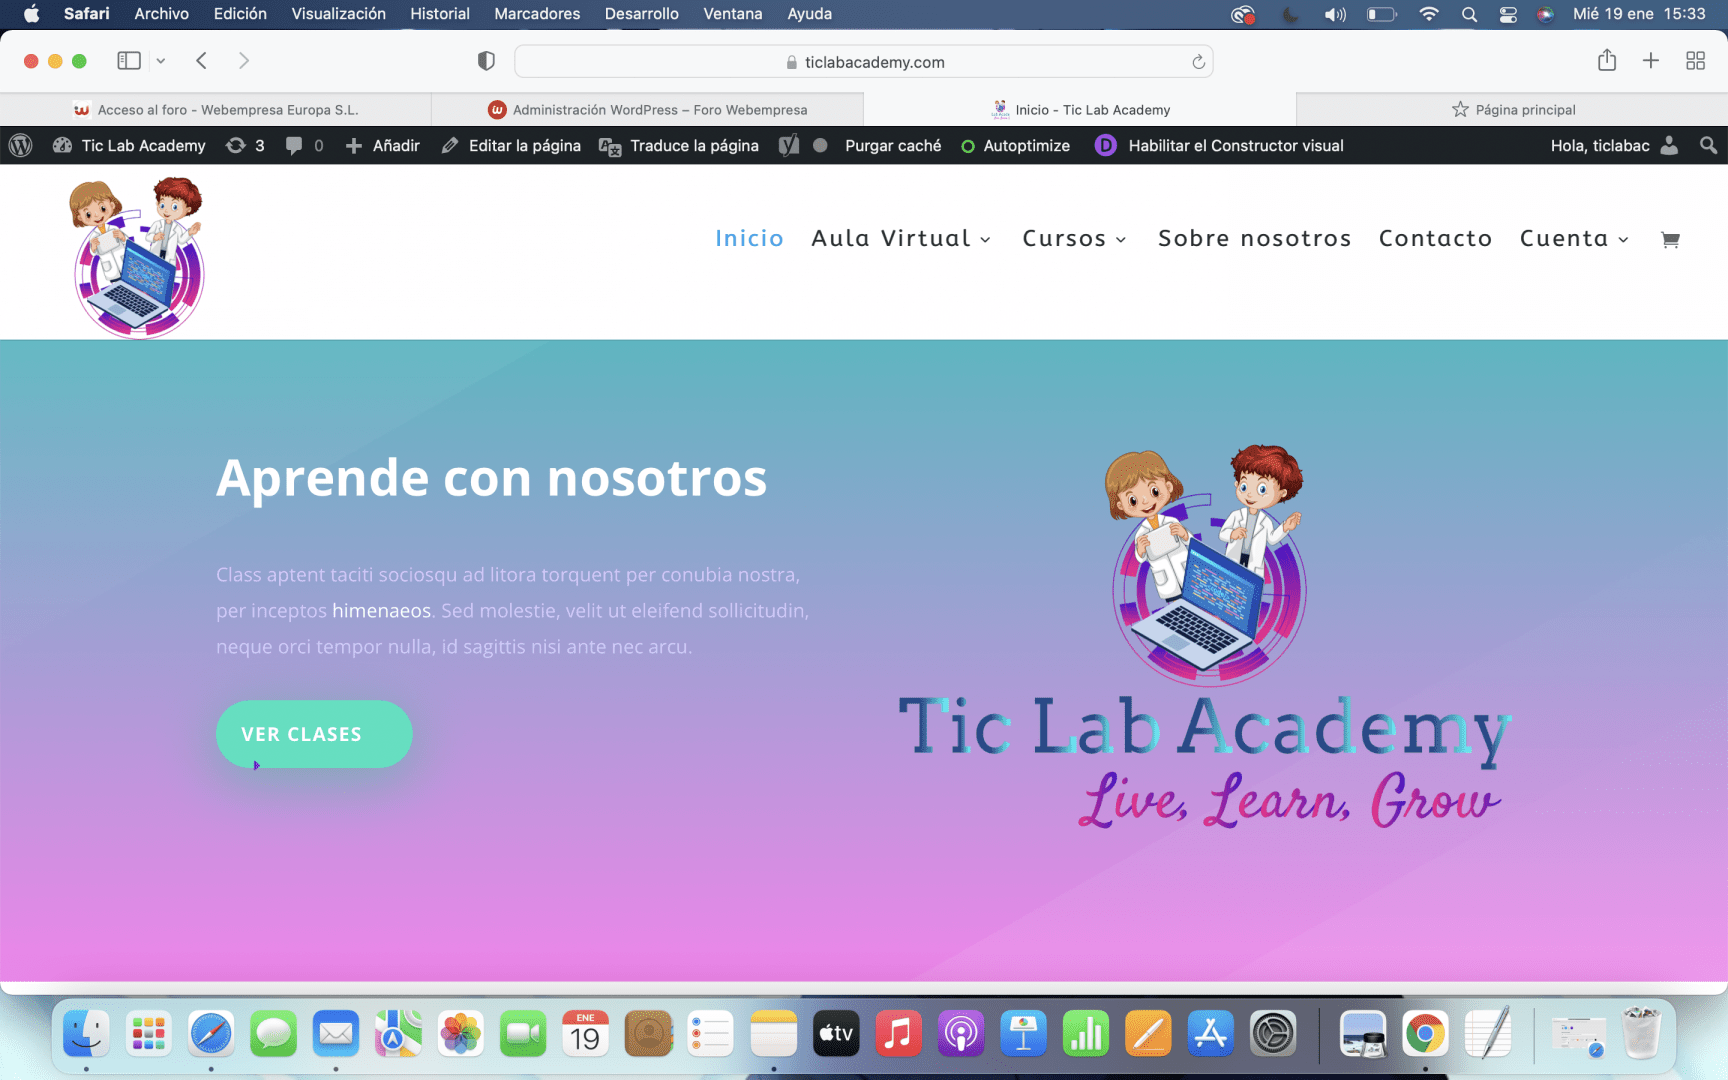
Task: Open Mail from the Dock
Action: pos(336,1034)
